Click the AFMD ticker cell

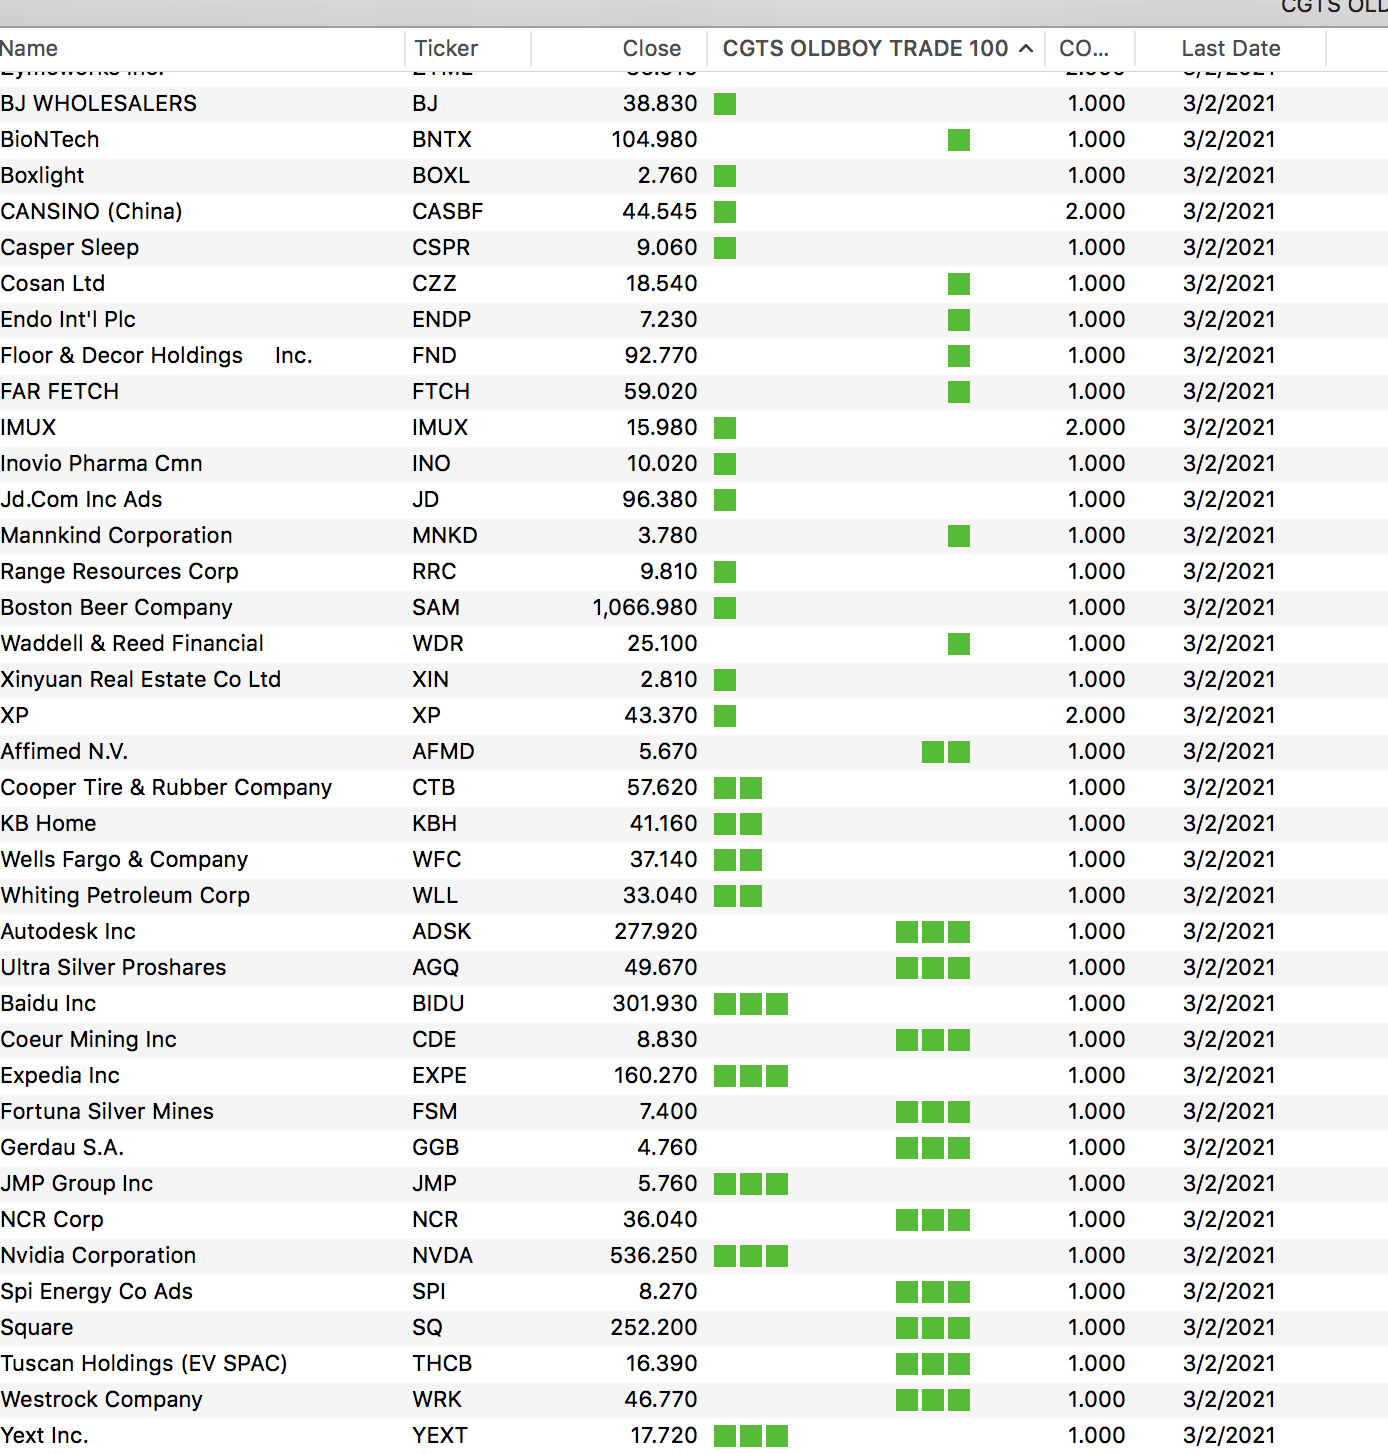click(x=443, y=752)
